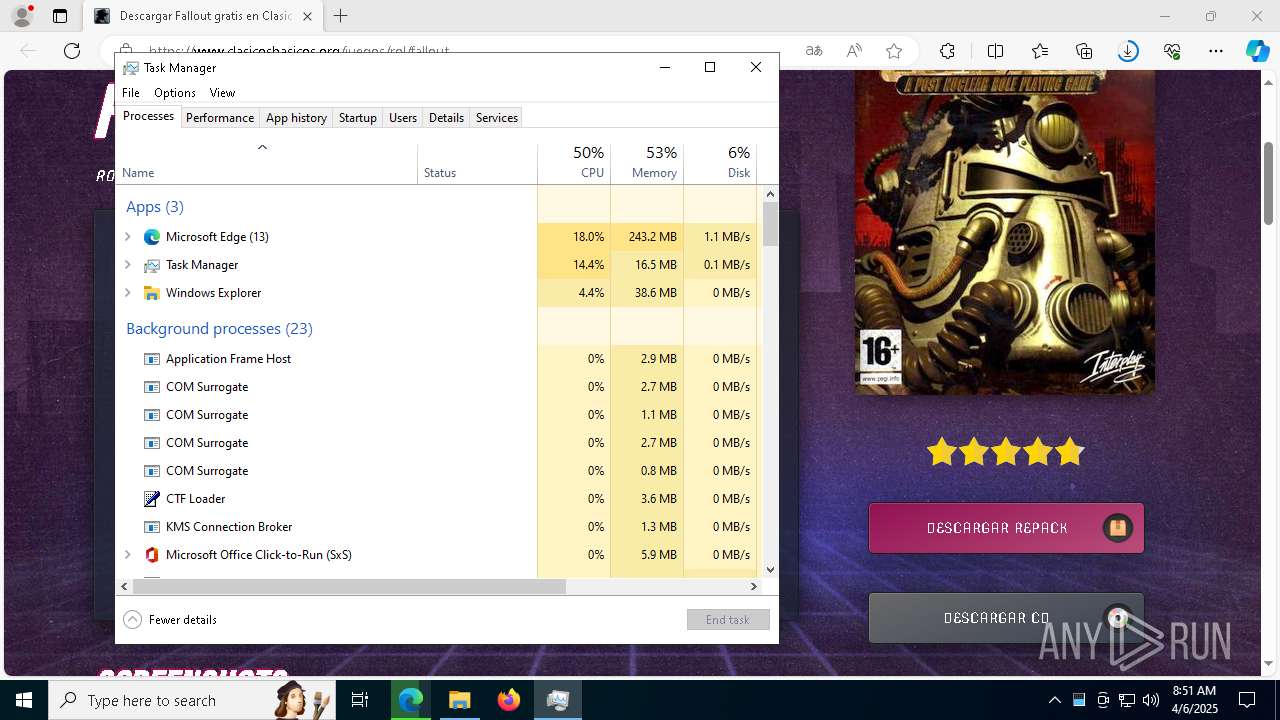Sort processes by CPU column
The width and height of the screenshot is (1280, 720).
pos(574,163)
